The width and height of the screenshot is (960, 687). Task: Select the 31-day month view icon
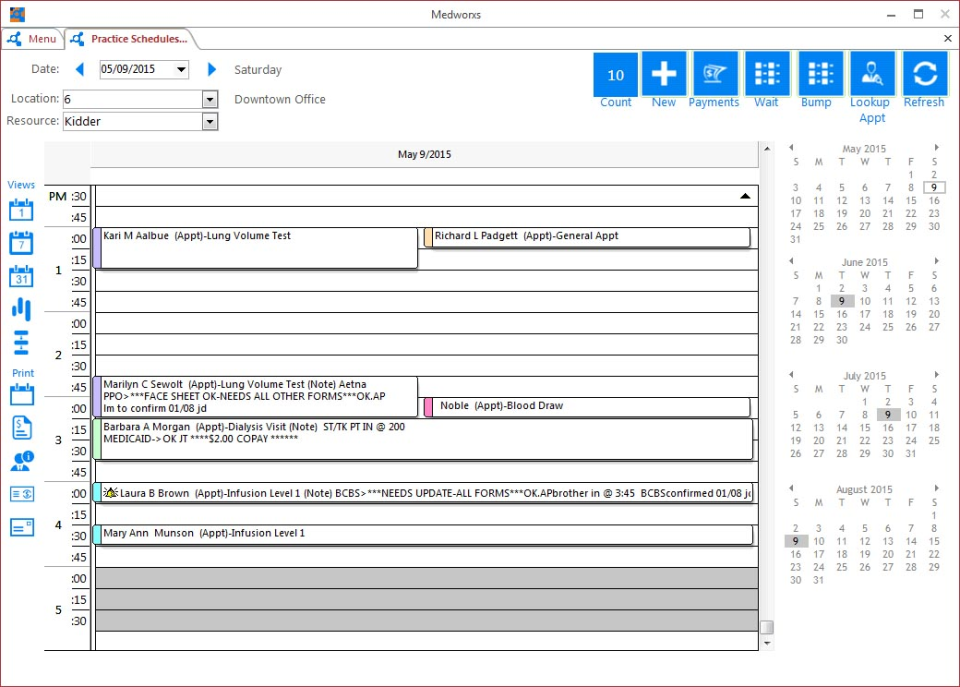point(22,277)
